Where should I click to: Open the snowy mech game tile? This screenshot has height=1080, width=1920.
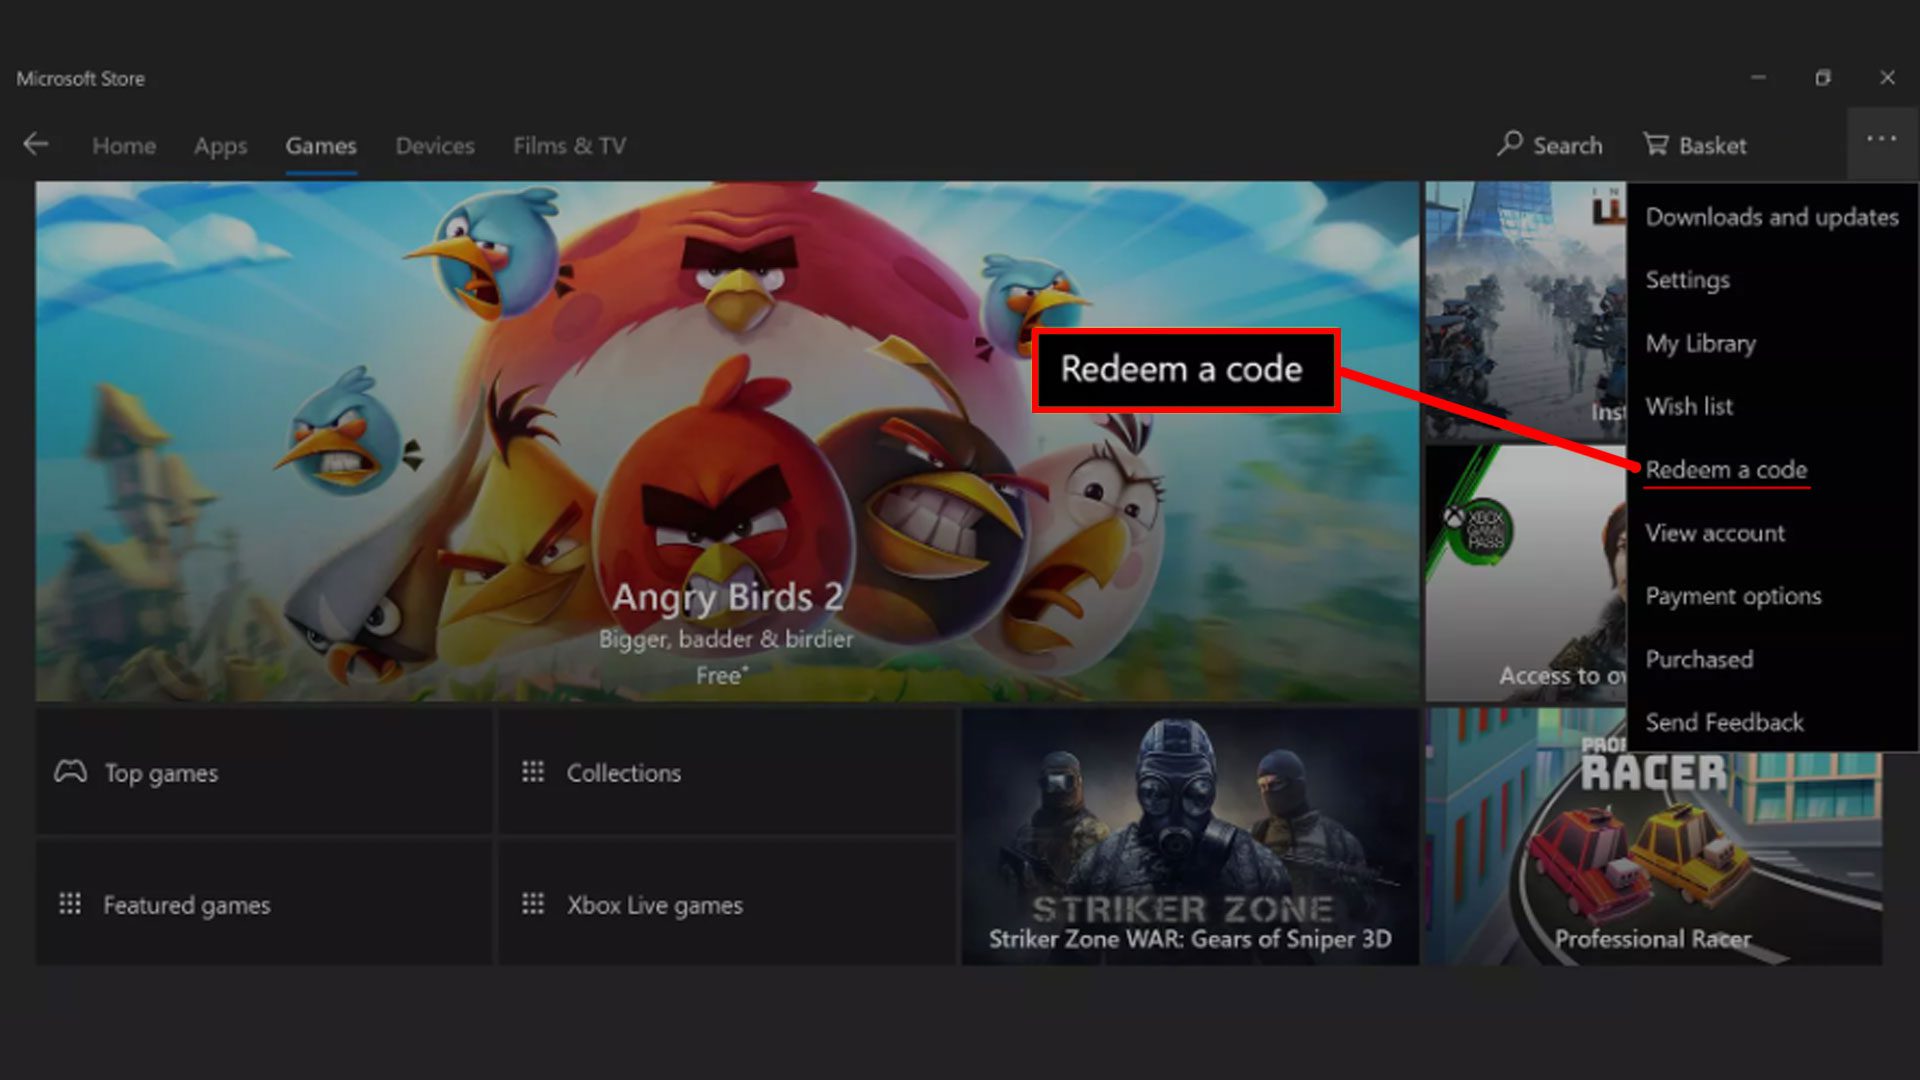[x=1526, y=311]
